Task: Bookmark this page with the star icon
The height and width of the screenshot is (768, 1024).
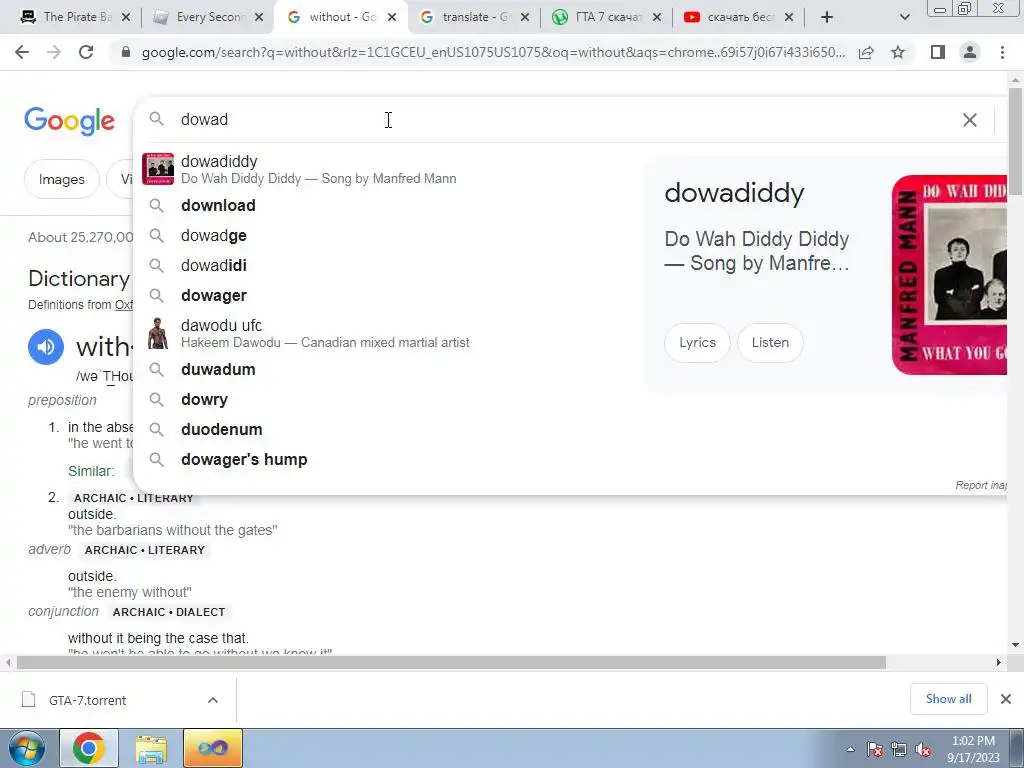Action: point(898,52)
